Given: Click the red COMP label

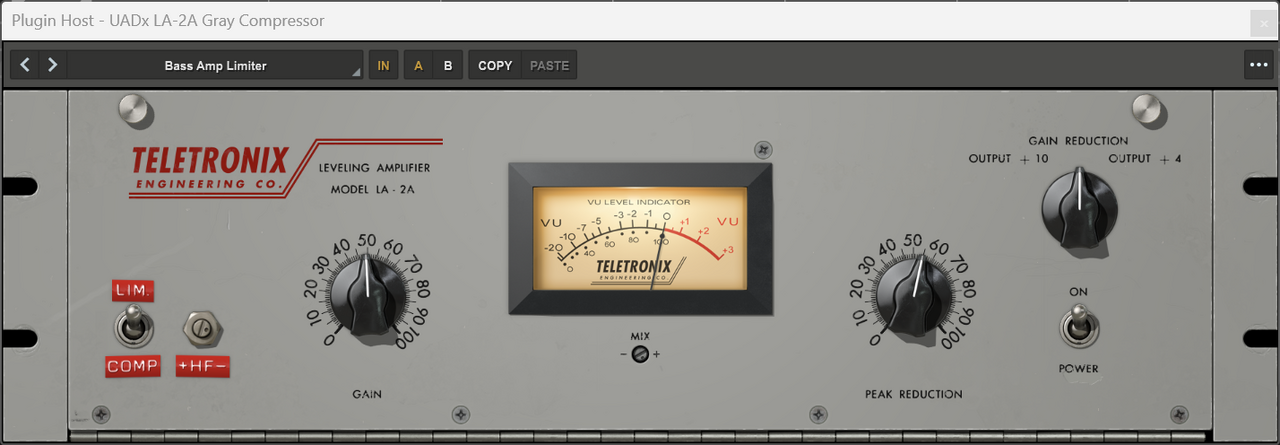Looking at the screenshot, I should pyautogui.click(x=133, y=367).
